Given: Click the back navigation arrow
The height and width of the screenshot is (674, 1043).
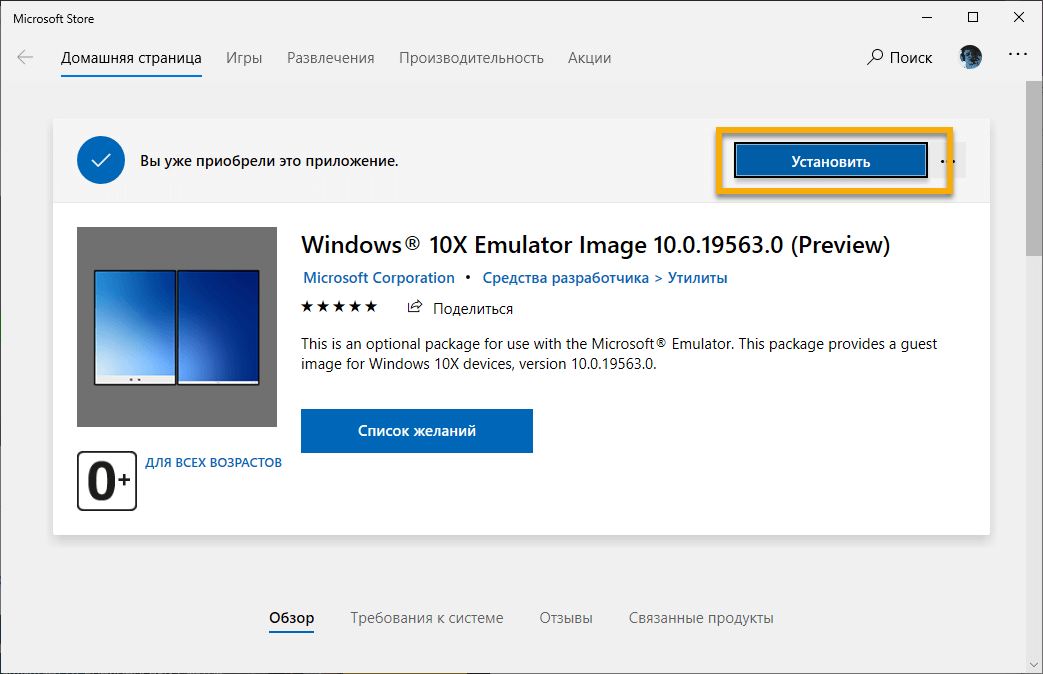Looking at the screenshot, I should pos(24,57).
